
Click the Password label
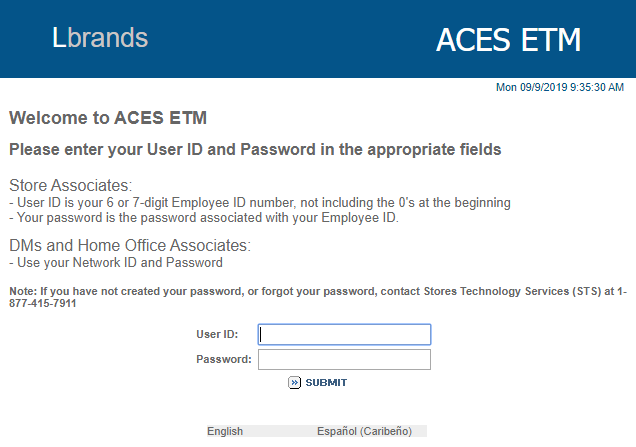(224, 359)
